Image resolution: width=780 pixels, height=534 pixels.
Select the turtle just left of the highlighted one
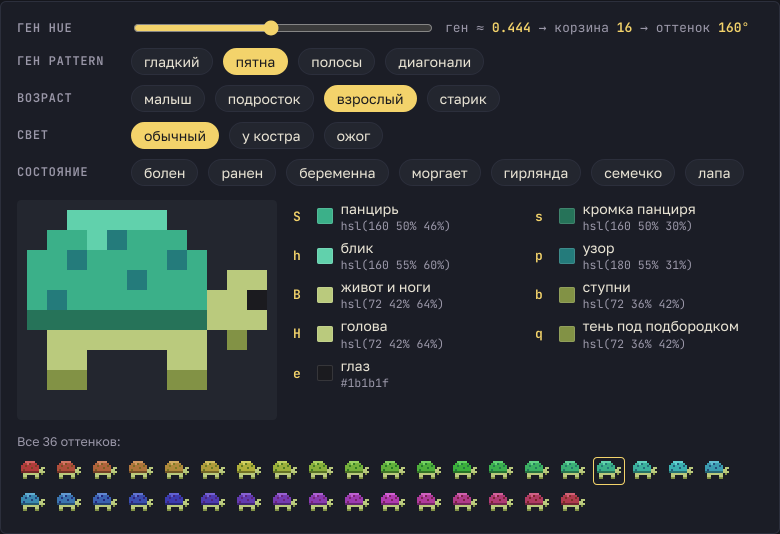(x=573, y=470)
